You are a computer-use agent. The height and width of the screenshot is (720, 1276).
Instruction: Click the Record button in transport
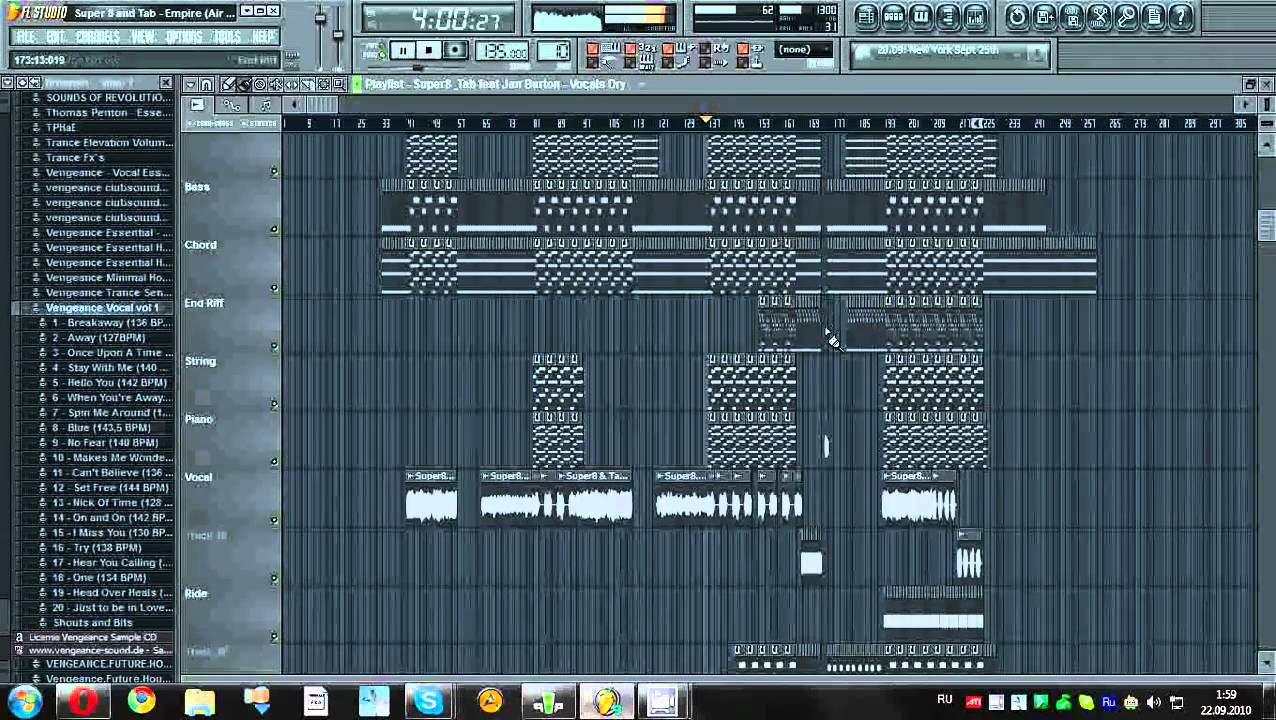pyautogui.click(x=455, y=51)
